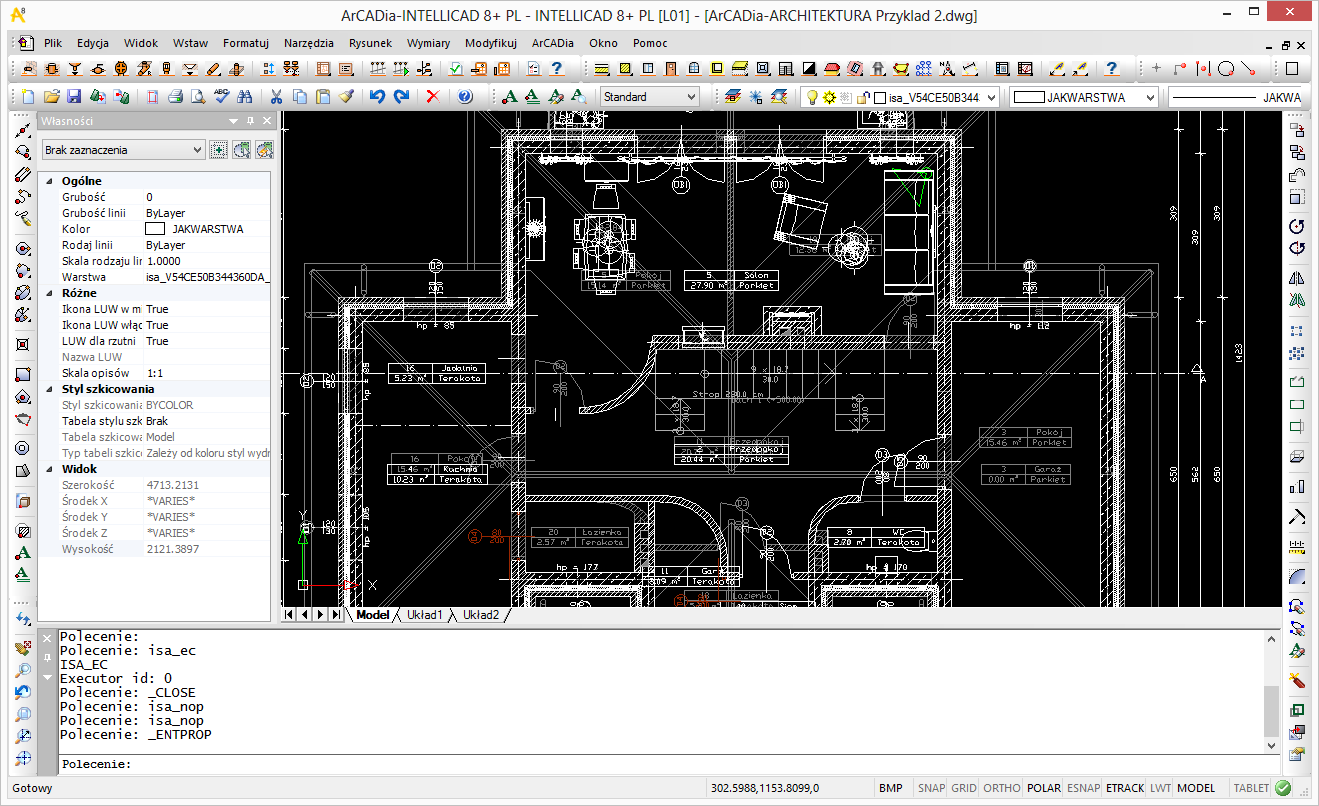Insert a window with the ArCADia window icon
The height and width of the screenshot is (806, 1319).
tap(647, 69)
